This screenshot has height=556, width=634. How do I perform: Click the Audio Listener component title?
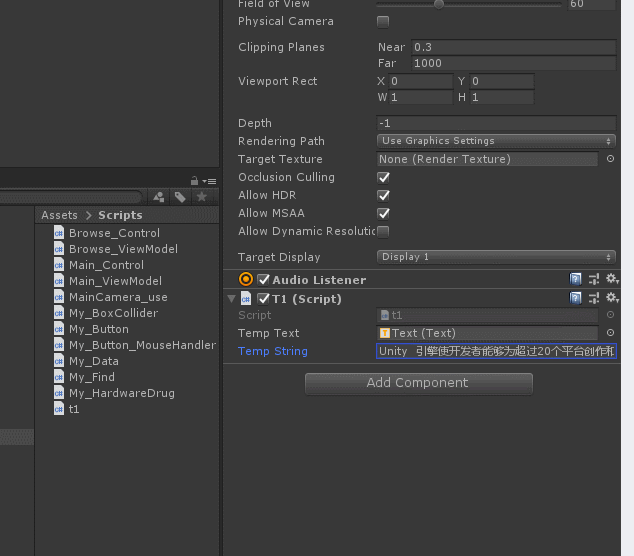pos(319,279)
